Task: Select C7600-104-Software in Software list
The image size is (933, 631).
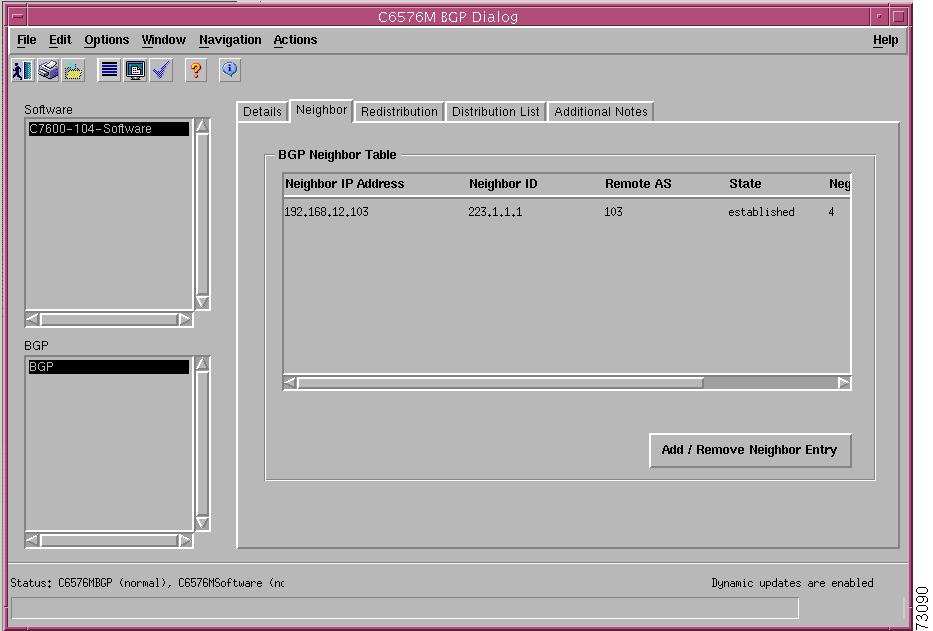Action: click(x=109, y=129)
